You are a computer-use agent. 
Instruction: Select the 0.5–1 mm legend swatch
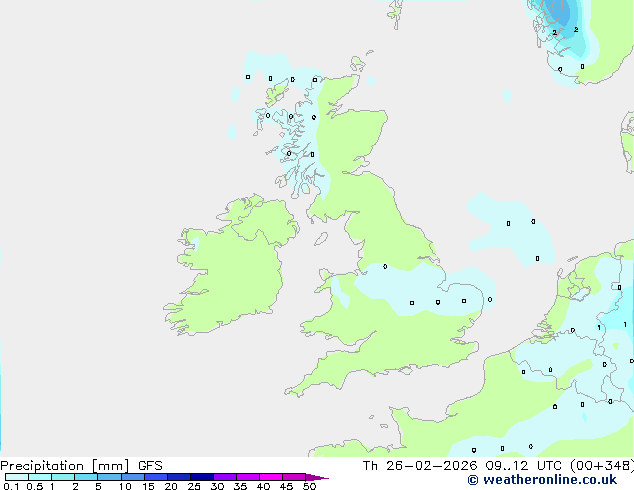point(40,477)
